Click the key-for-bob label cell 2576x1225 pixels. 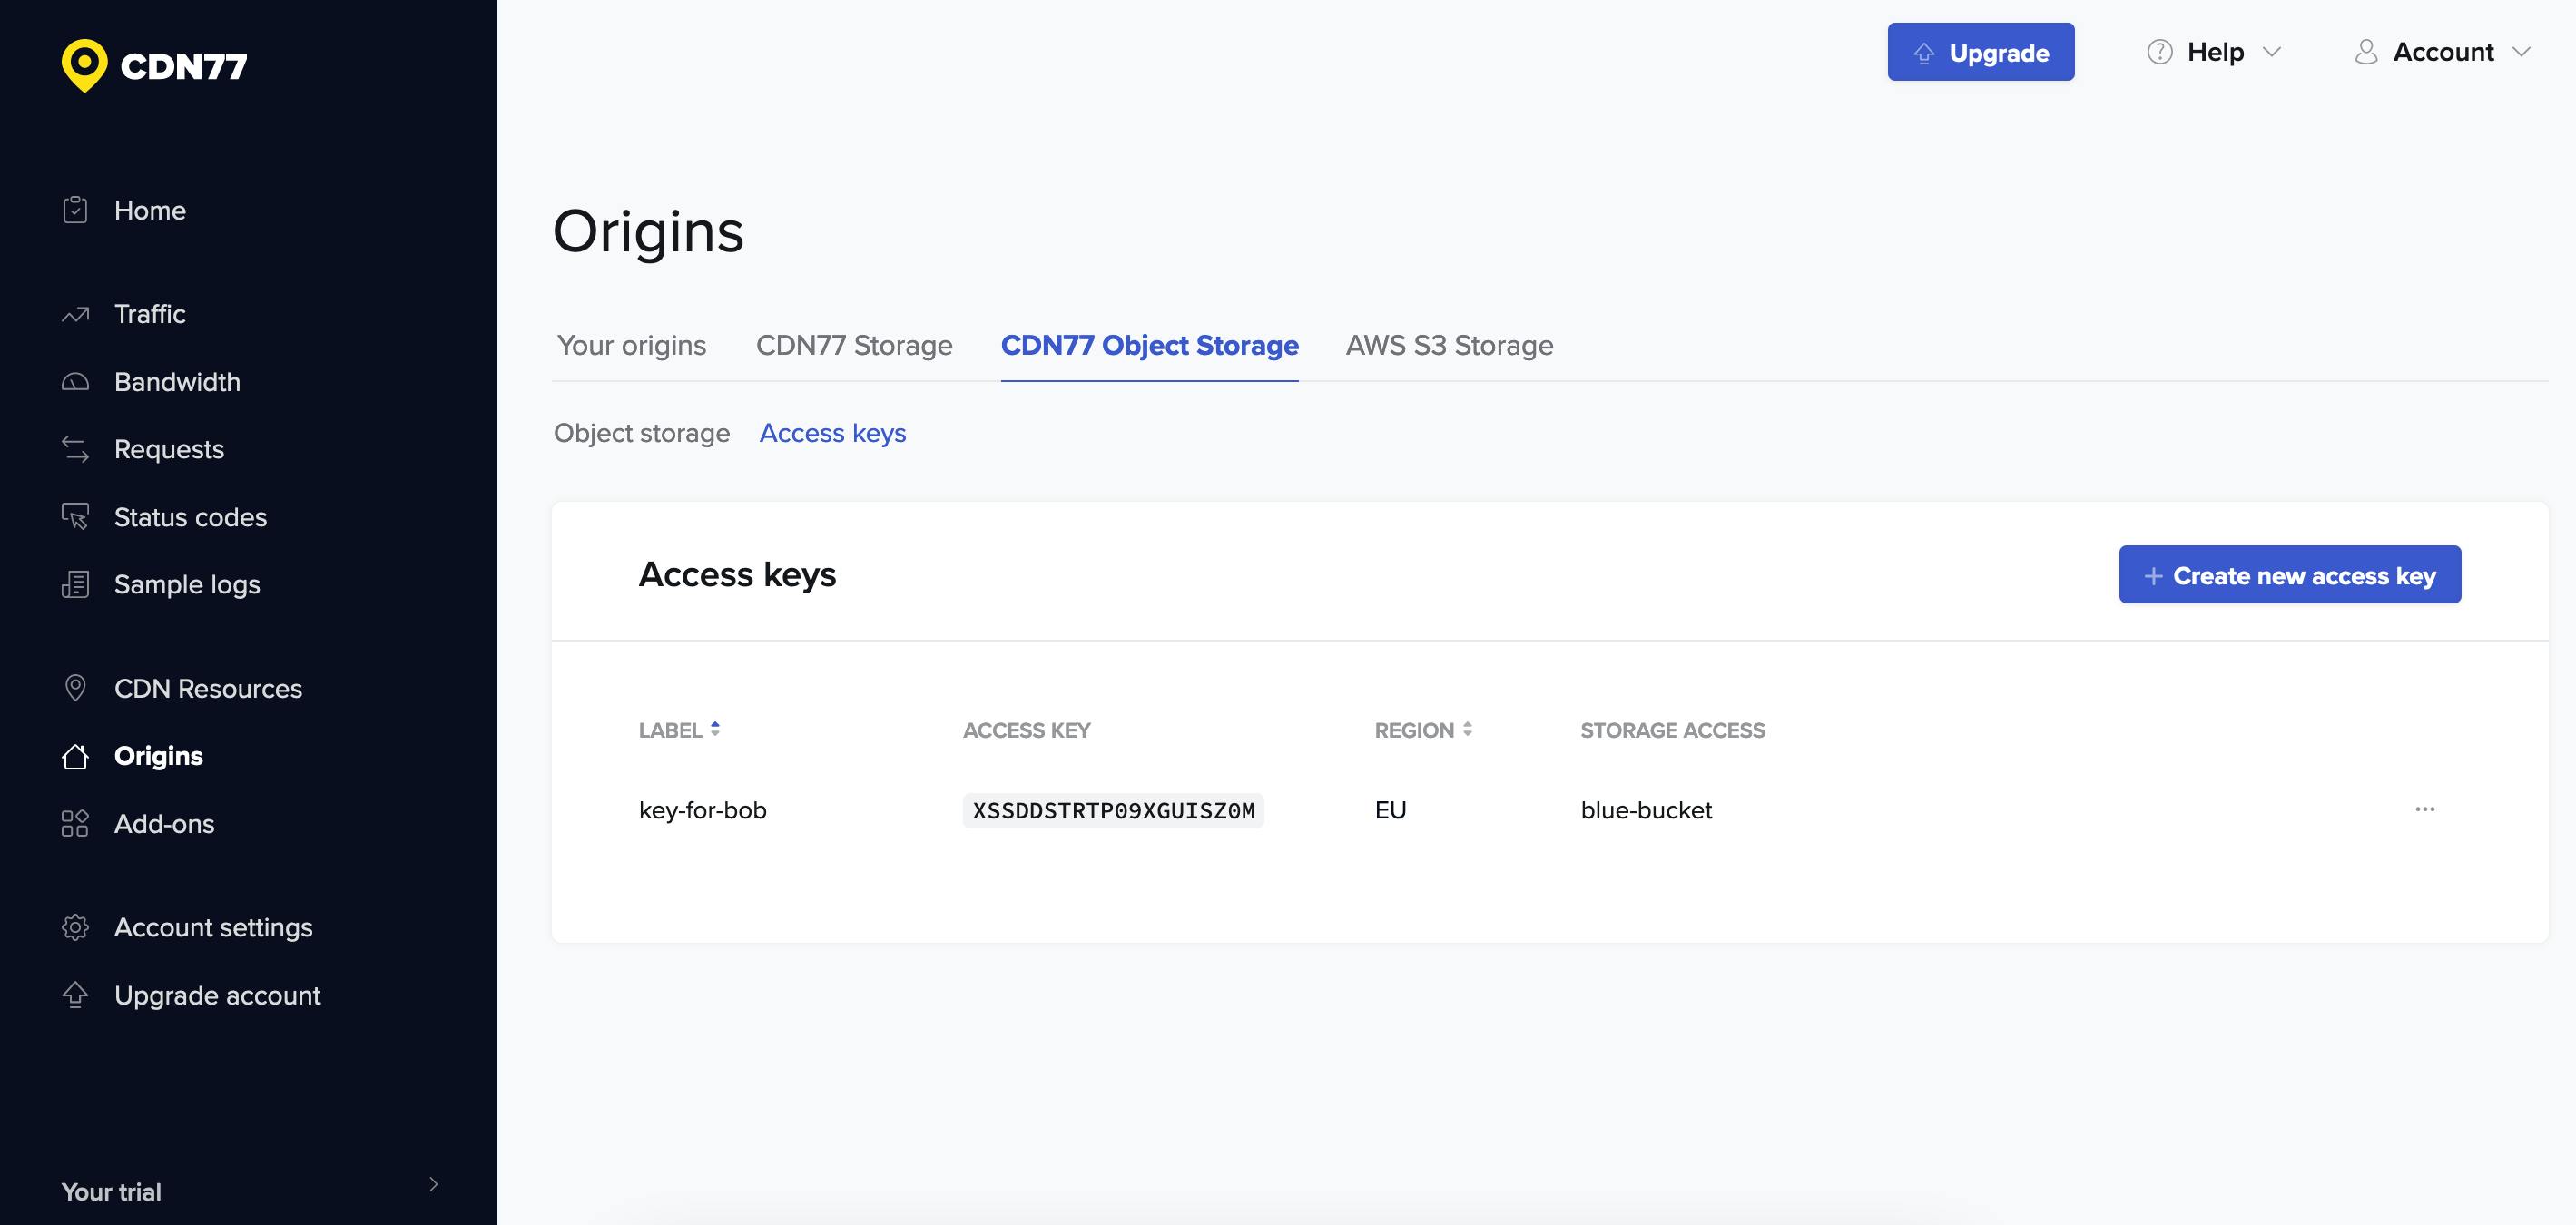click(702, 810)
